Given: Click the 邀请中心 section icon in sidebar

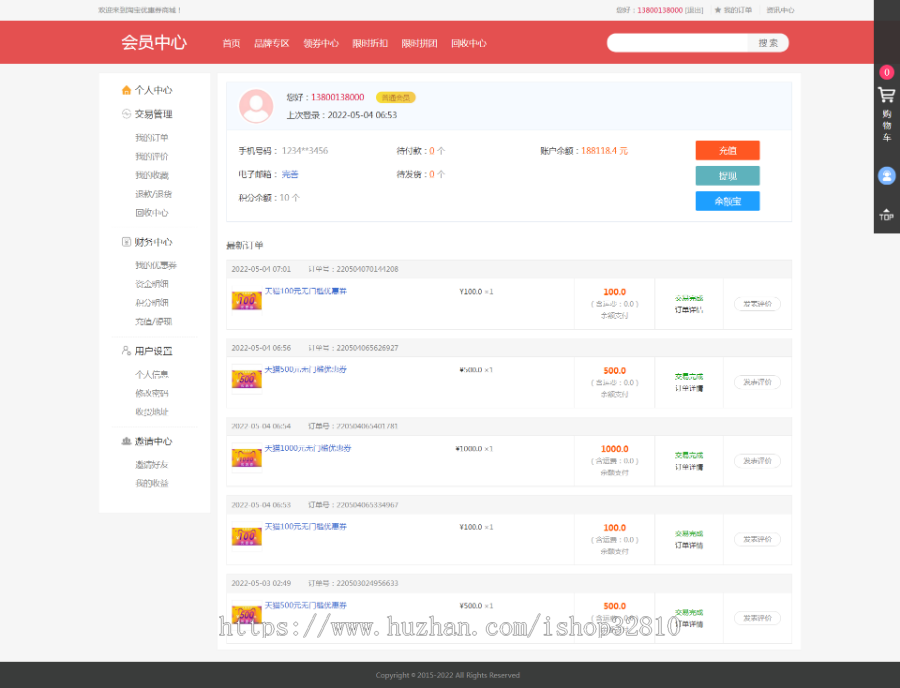Looking at the screenshot, I should [x=126, y=441].
